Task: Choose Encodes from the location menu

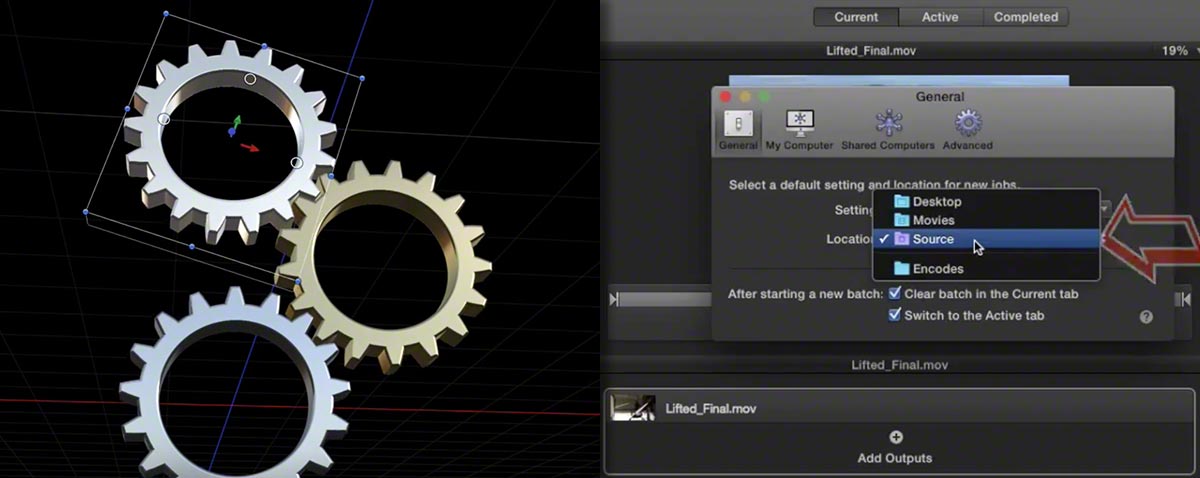Action: click(x=986, y=268)
